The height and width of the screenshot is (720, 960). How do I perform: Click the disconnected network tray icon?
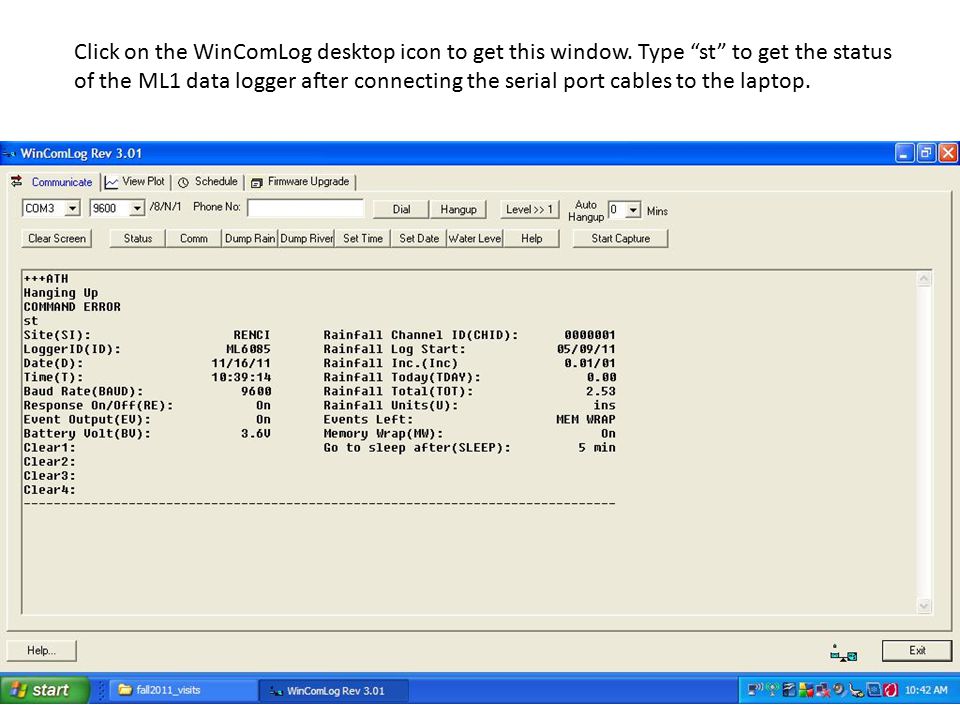tap(823, 690)
